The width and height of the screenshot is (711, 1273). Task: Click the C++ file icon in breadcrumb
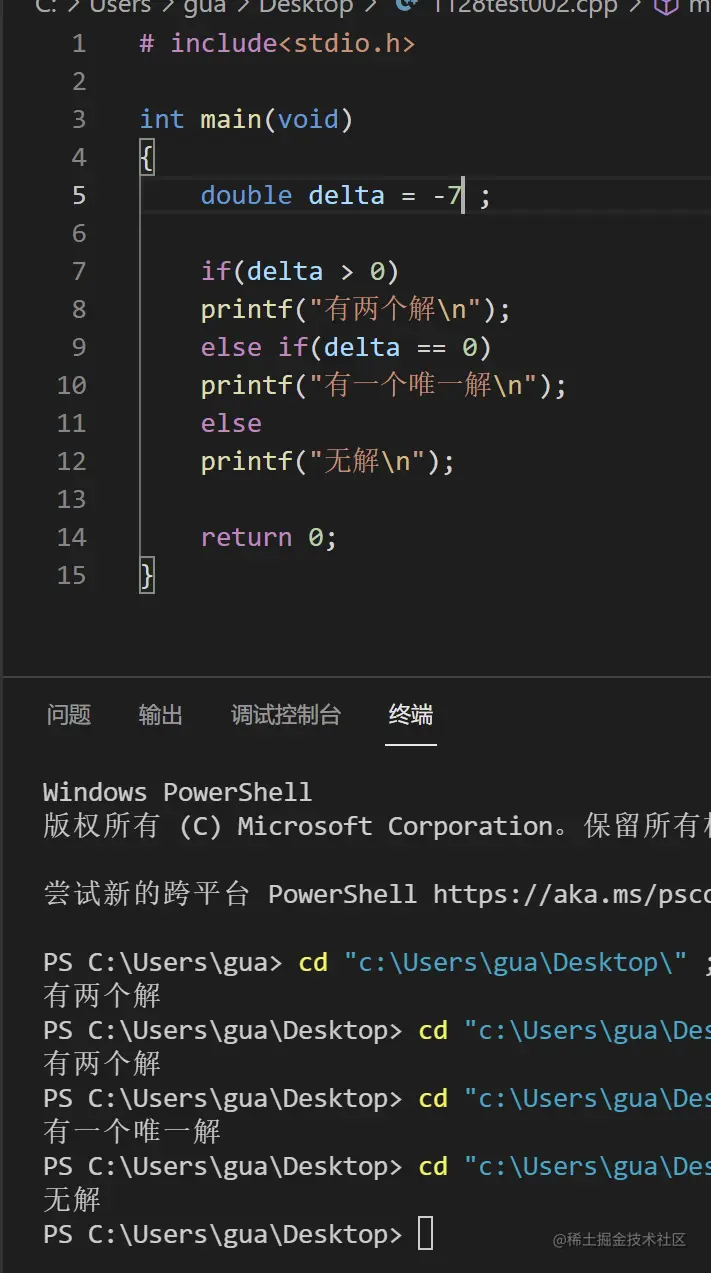407,6
